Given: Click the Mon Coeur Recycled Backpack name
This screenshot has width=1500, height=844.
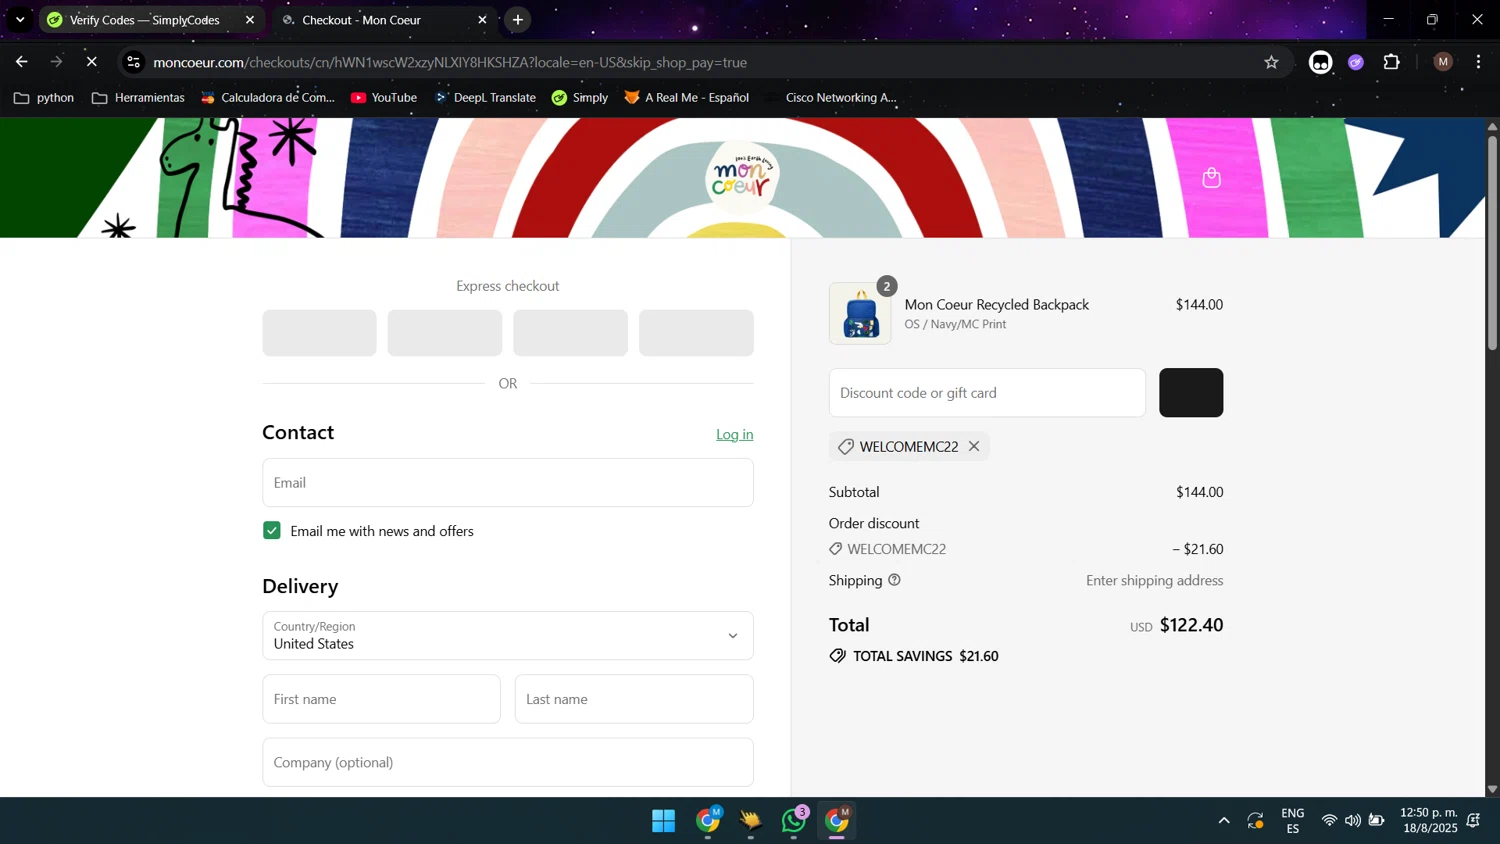Looking at the screenshot, I should pos(996,304).
